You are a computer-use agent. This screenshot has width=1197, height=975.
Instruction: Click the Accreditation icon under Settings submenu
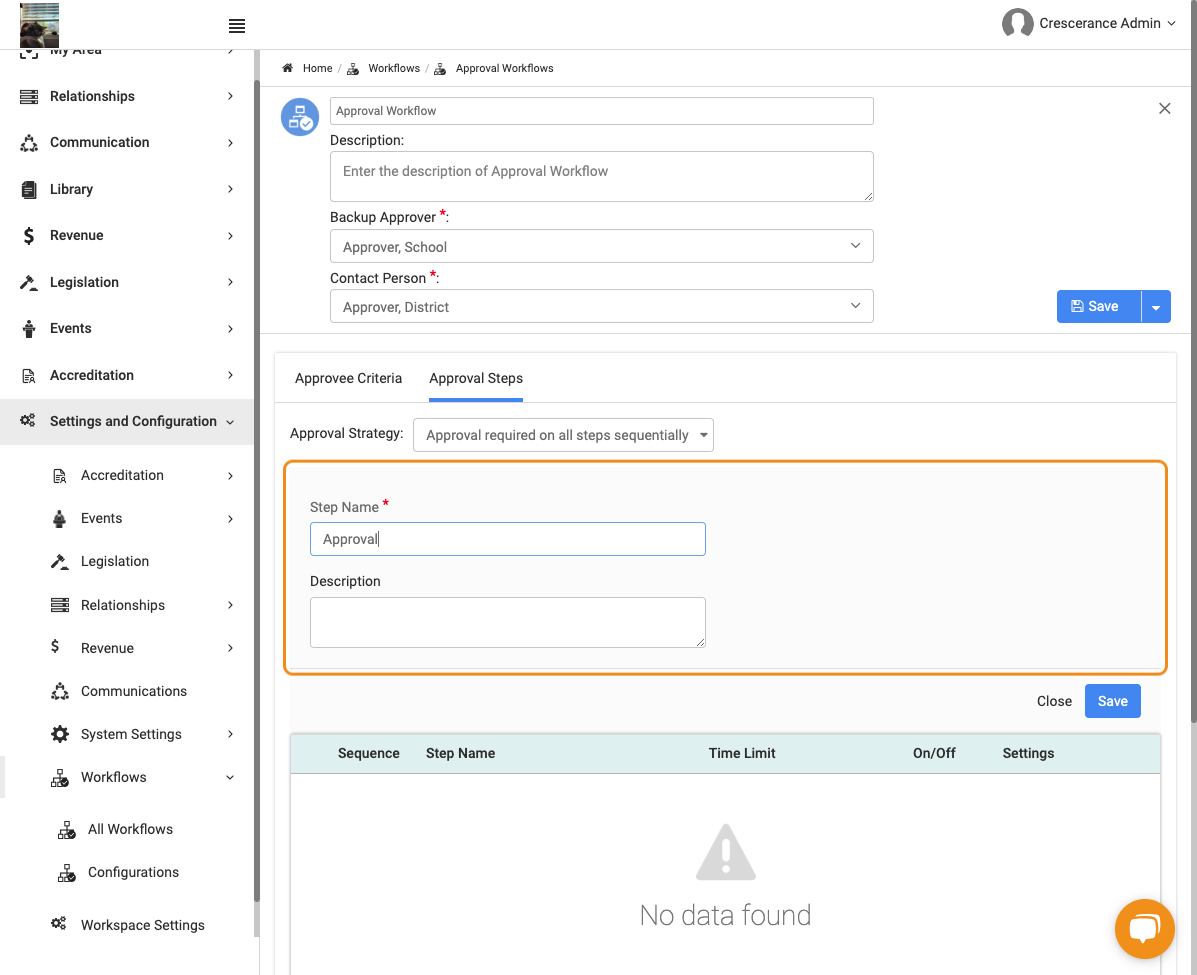(x=60, y=476)
